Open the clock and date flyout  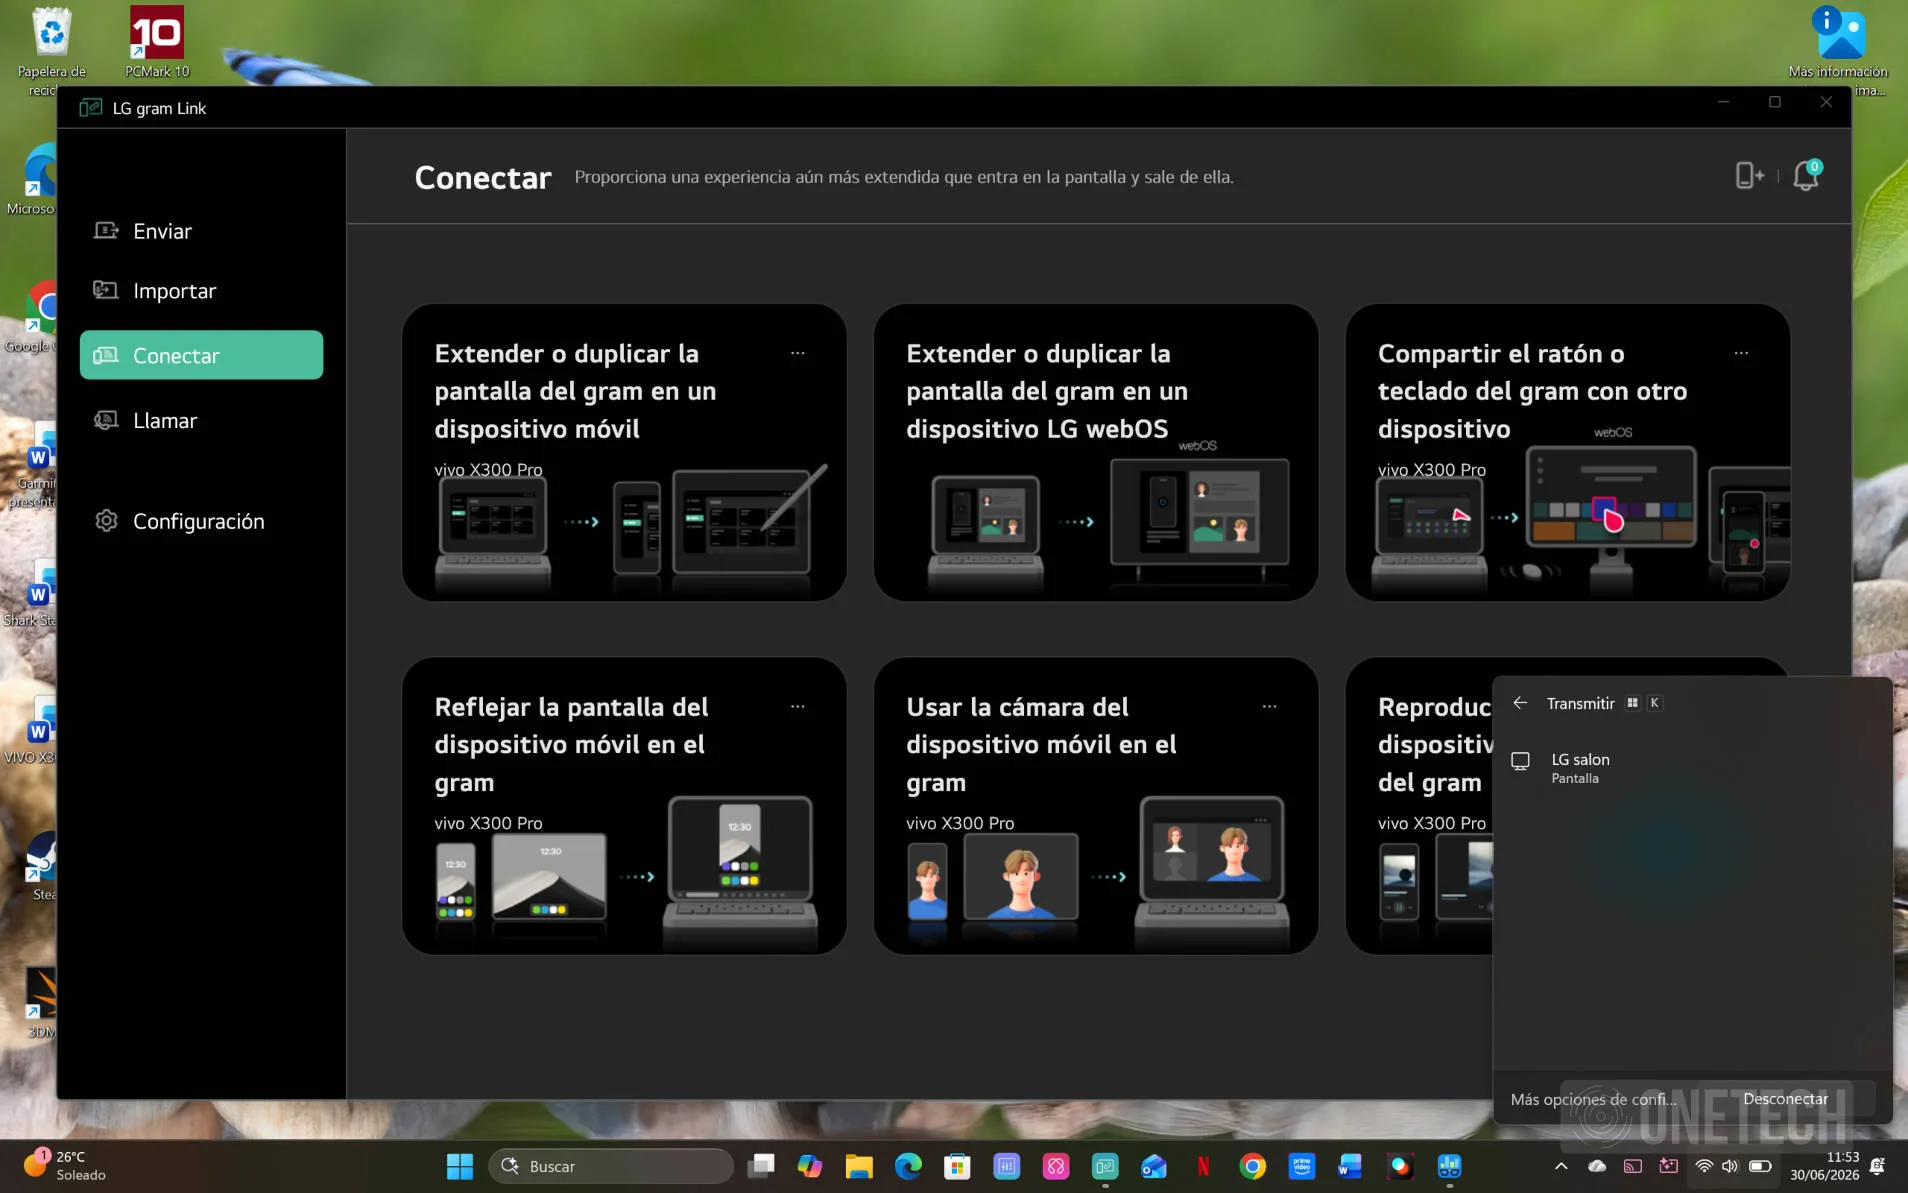coord(1825,1166)
